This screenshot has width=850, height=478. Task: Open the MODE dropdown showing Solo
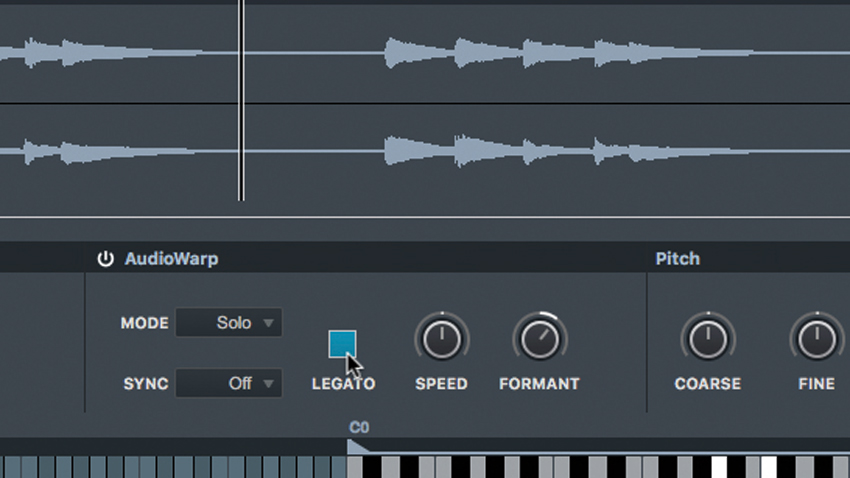pos(228,323)
